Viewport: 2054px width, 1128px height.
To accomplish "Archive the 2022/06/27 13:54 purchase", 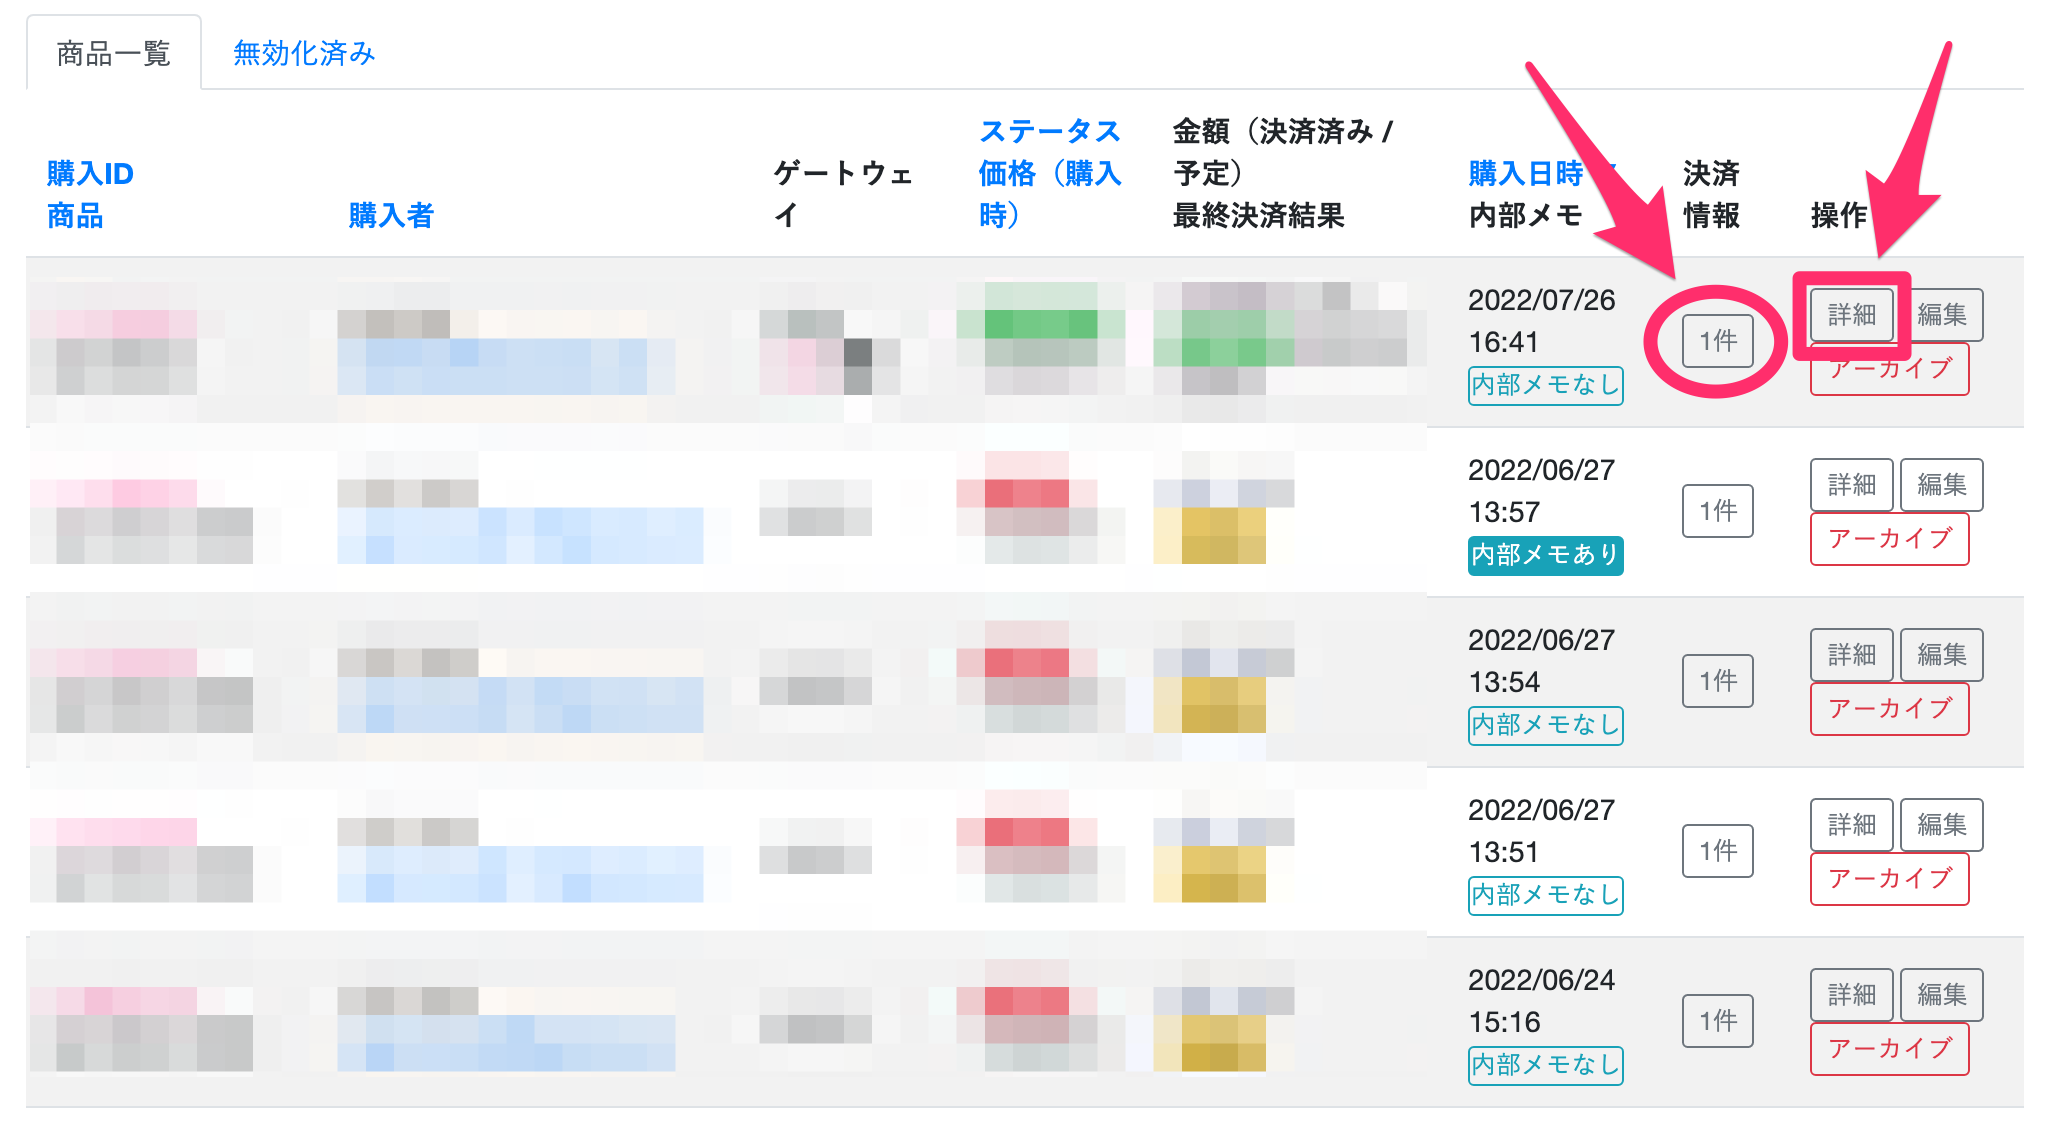I will (1889, 709).
